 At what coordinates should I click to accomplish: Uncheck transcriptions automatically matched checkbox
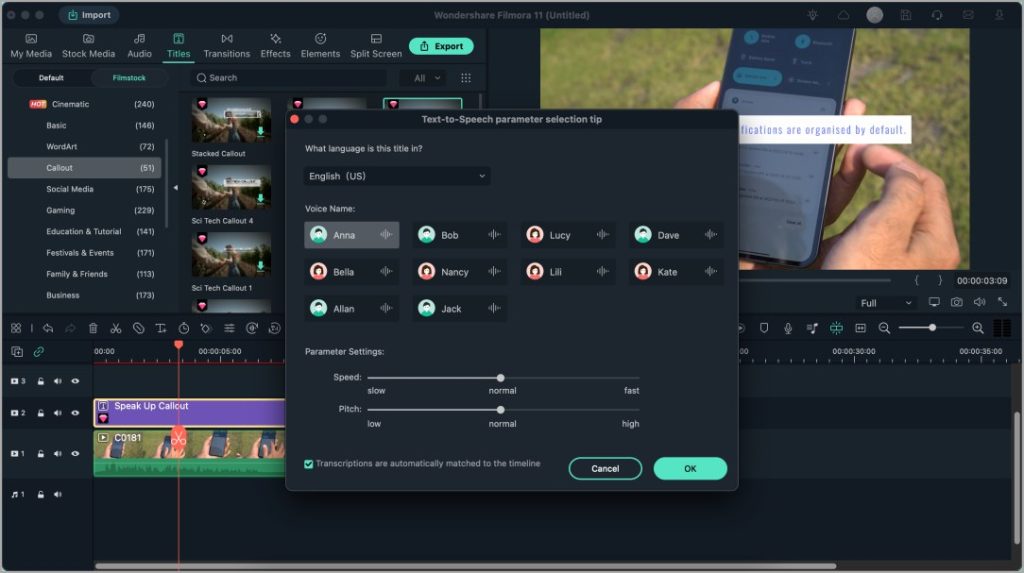(308, 464)
